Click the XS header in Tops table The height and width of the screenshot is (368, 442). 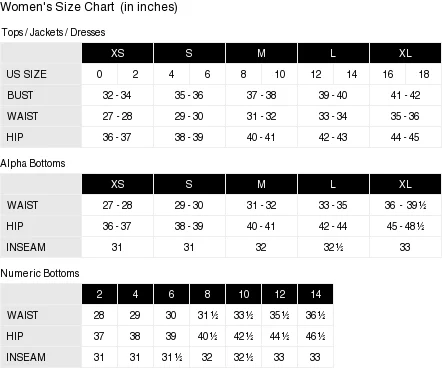[x=117, y=53]
